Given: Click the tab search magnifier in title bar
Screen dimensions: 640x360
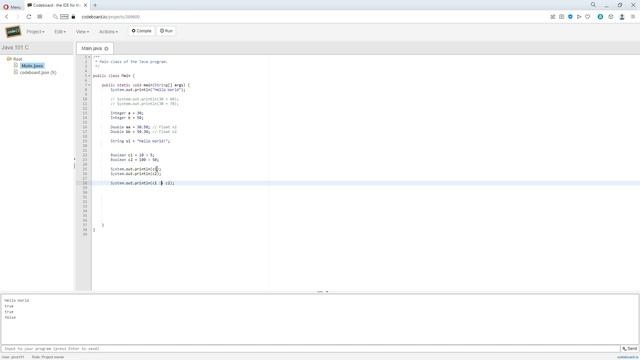Looking at the screenshot, I should point(593,5).
